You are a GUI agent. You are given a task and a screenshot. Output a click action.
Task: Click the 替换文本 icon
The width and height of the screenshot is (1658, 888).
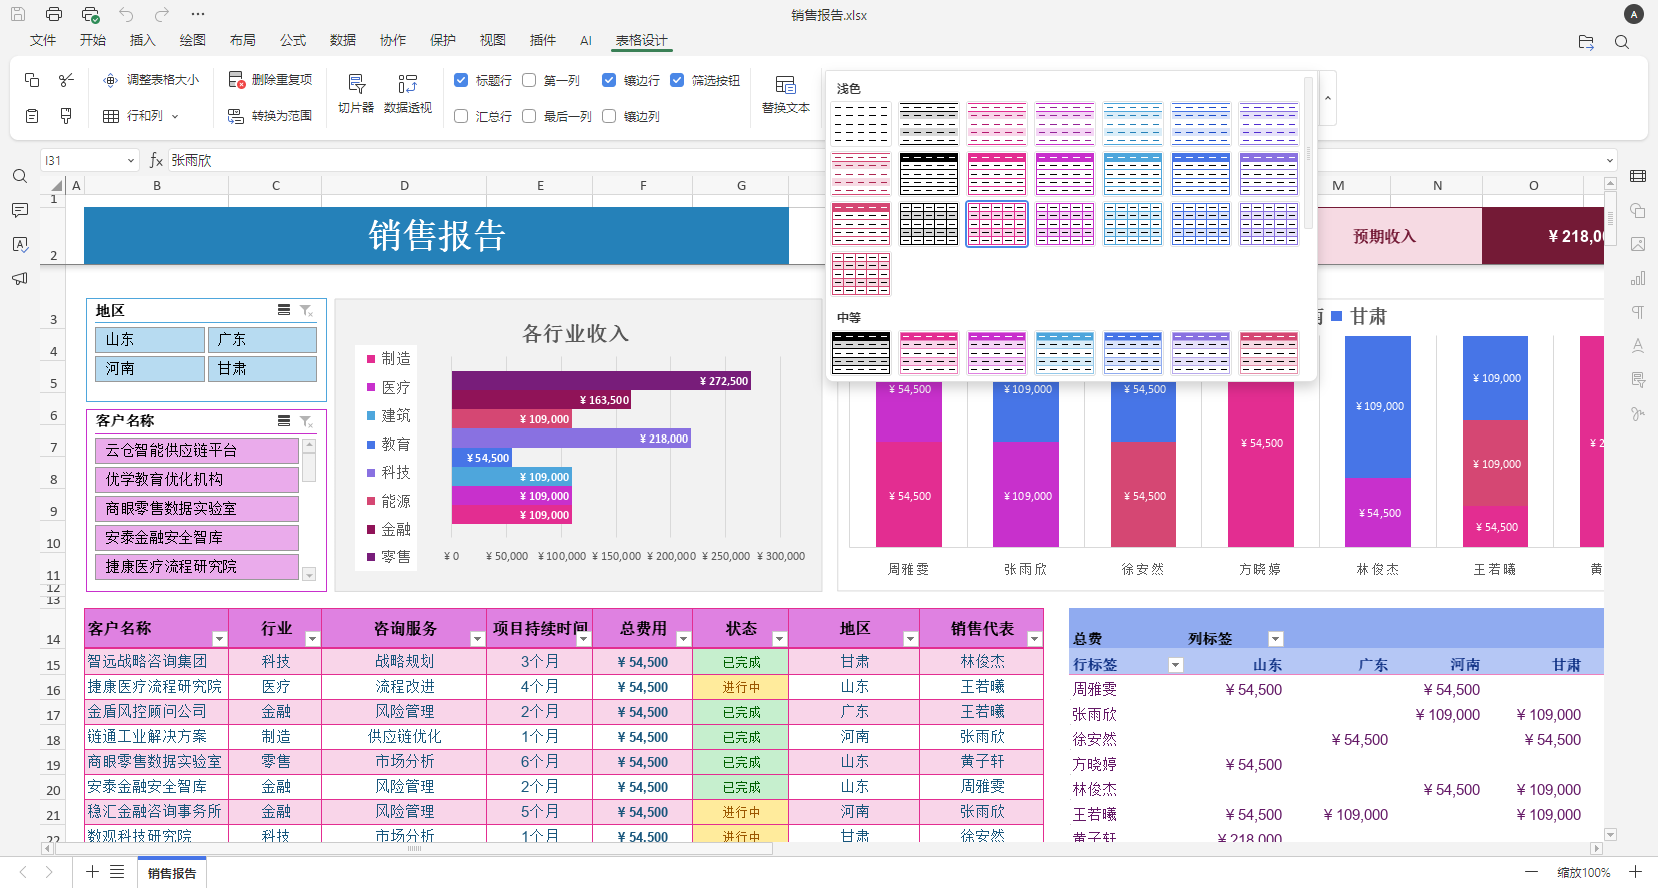point(785,93)
